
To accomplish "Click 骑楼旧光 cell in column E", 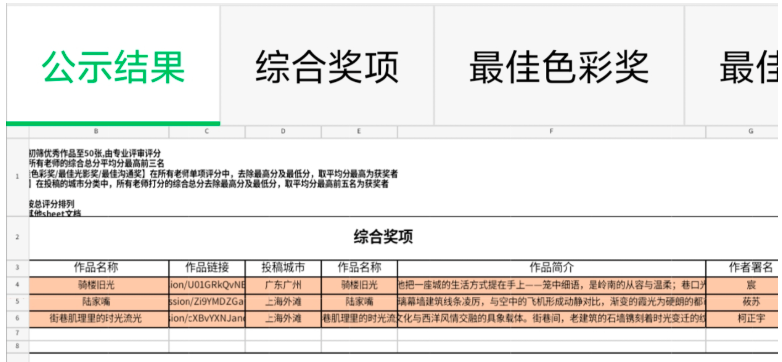I will tap(359, 285).
